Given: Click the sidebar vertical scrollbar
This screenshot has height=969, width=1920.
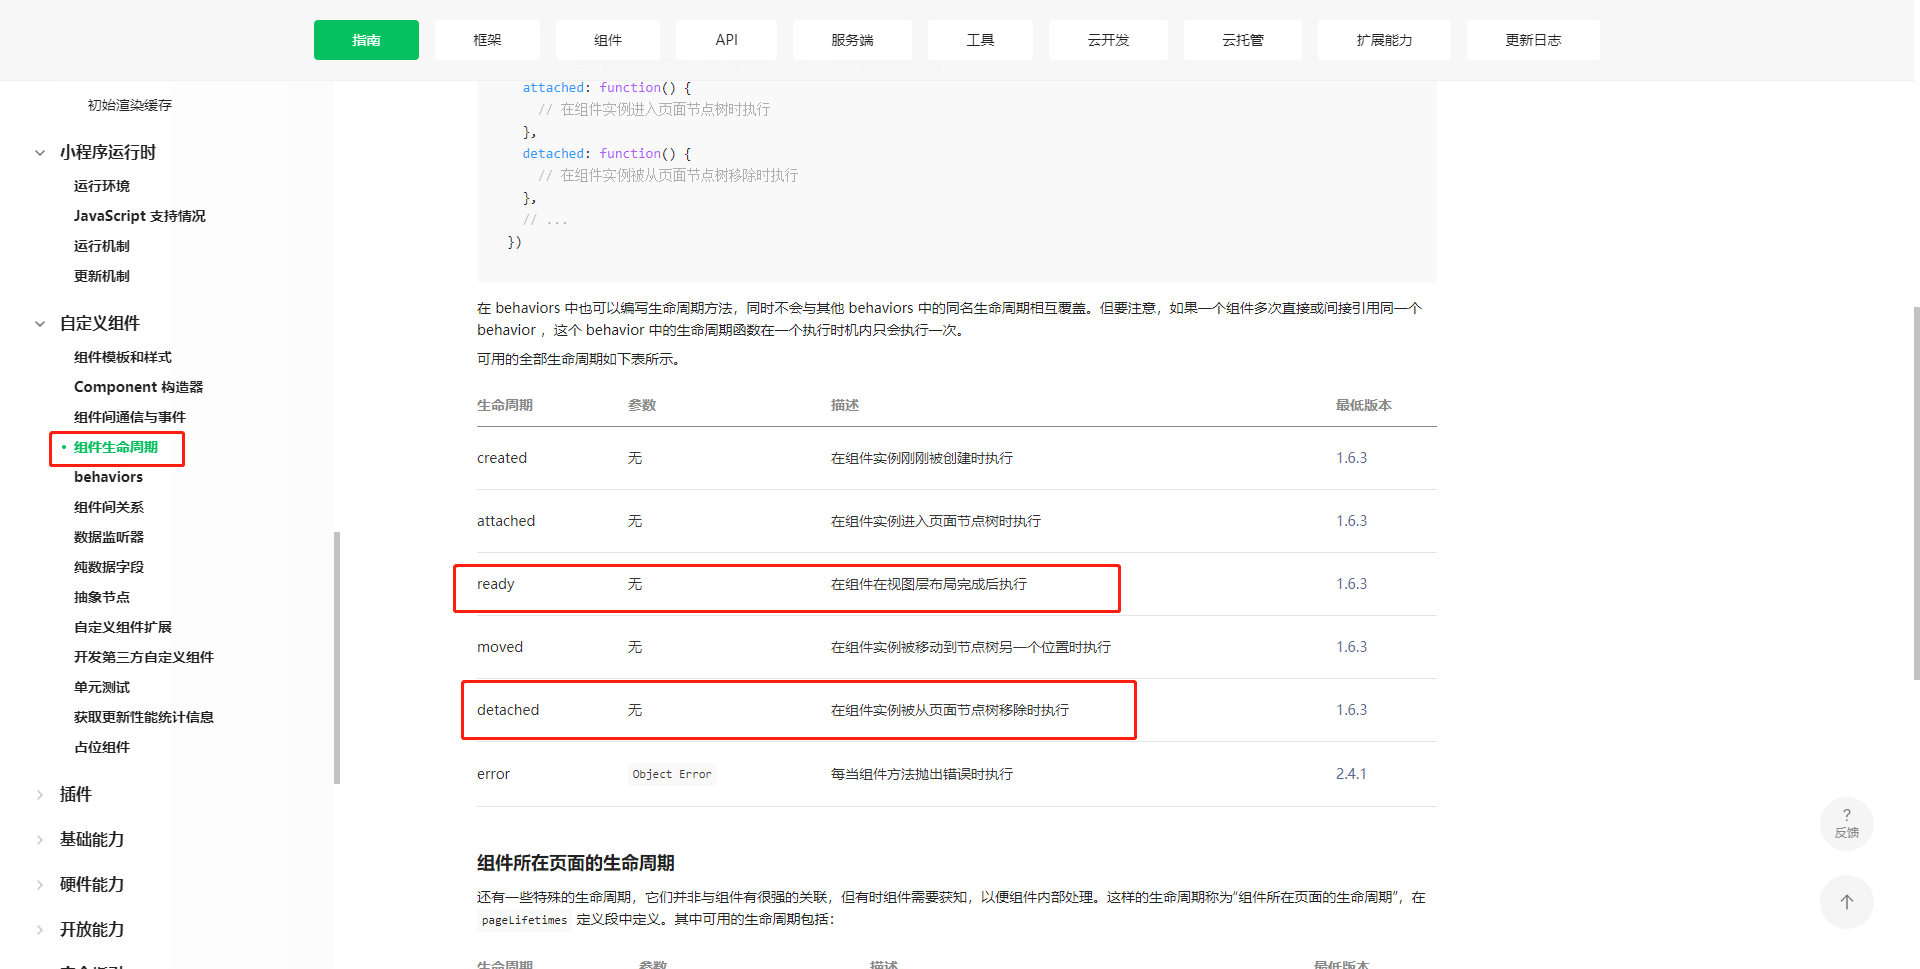Looking at the screenshot, I should pyautogui.click(x=337, y=658).
